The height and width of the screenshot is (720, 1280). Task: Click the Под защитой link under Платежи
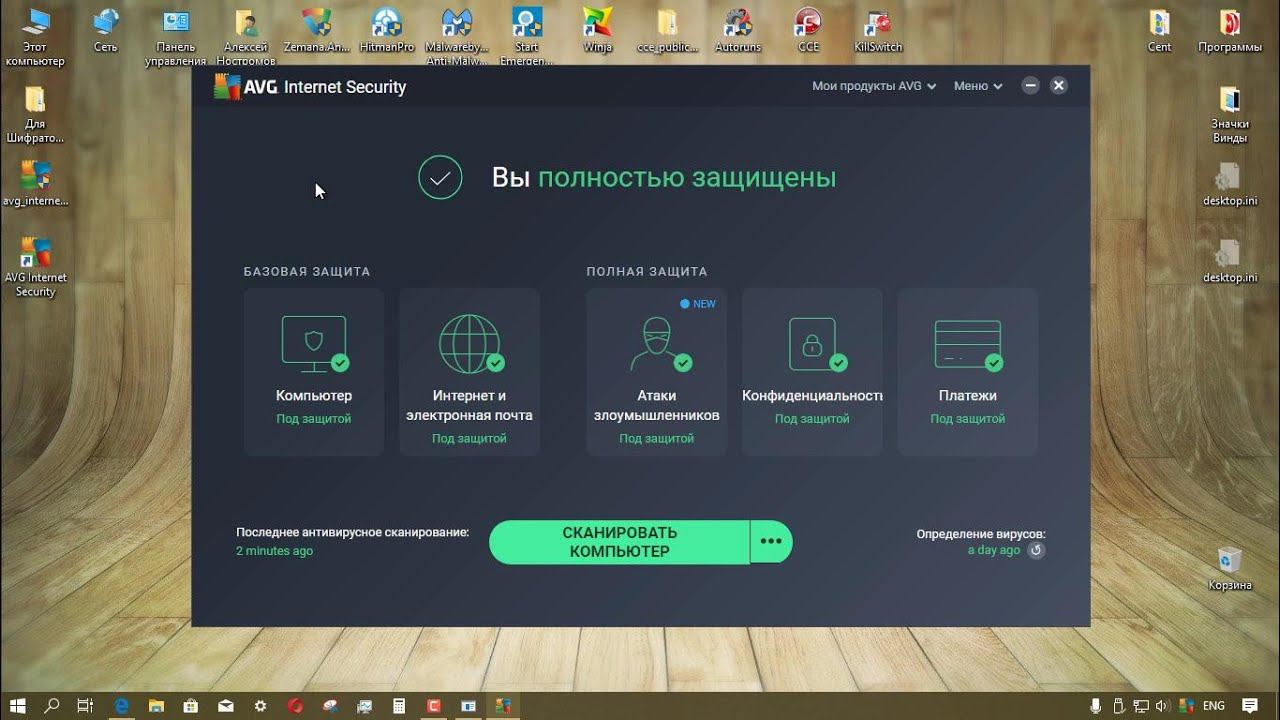[x=968, y=419]
